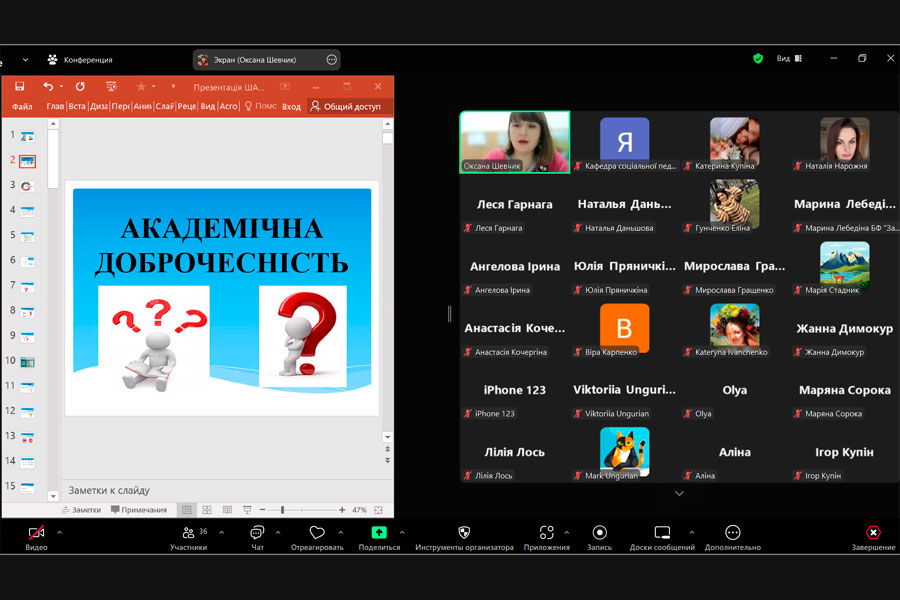
Task: Go to next slide double-arrow button
Action: (387, 460)
